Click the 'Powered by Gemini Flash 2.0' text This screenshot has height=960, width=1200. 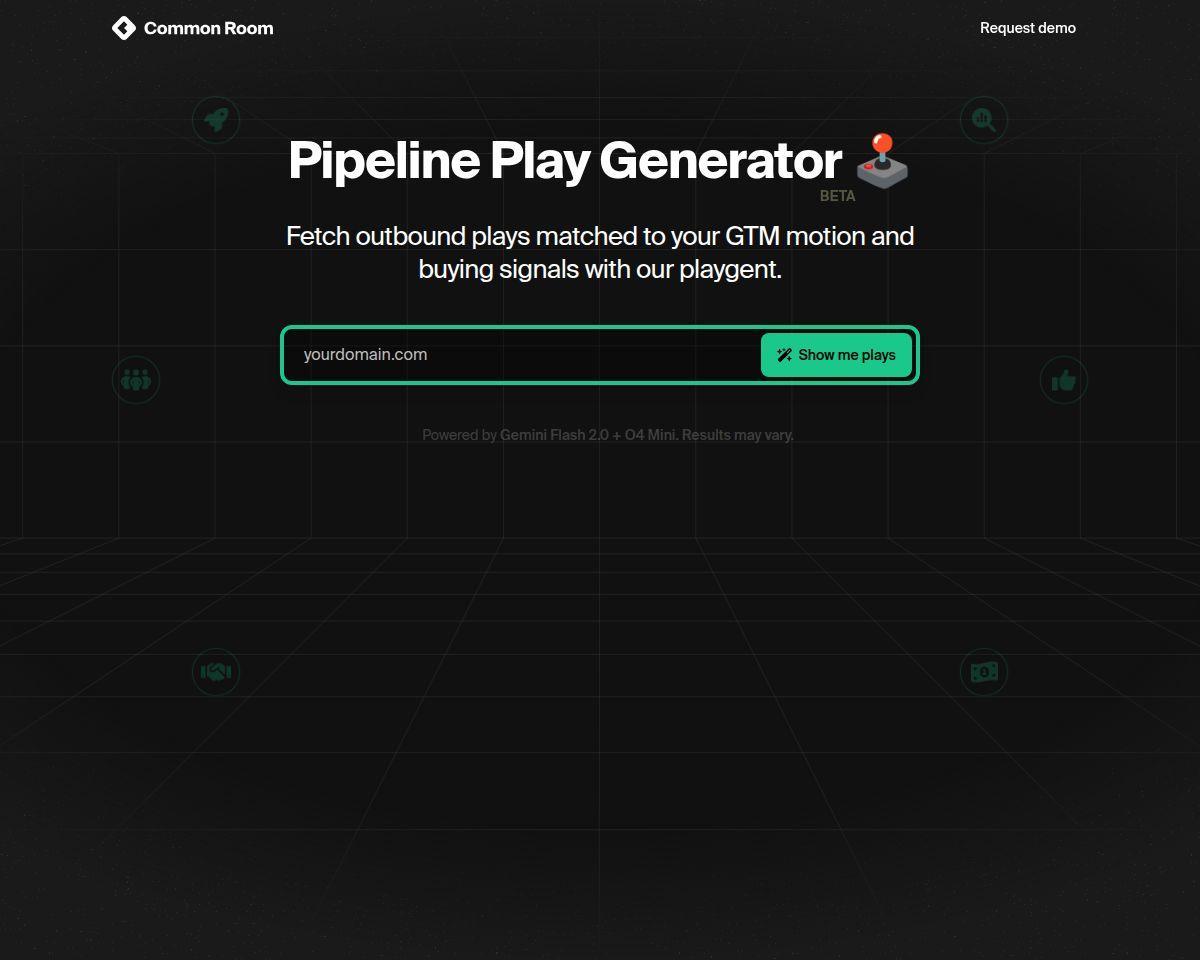coord(608,435)
